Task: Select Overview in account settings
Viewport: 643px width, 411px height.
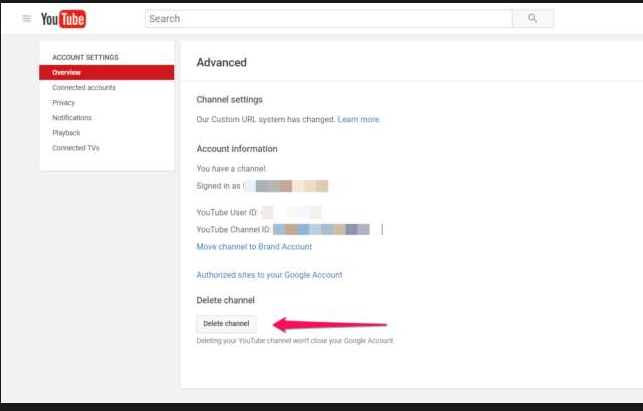Action: [x=107, y=73]
